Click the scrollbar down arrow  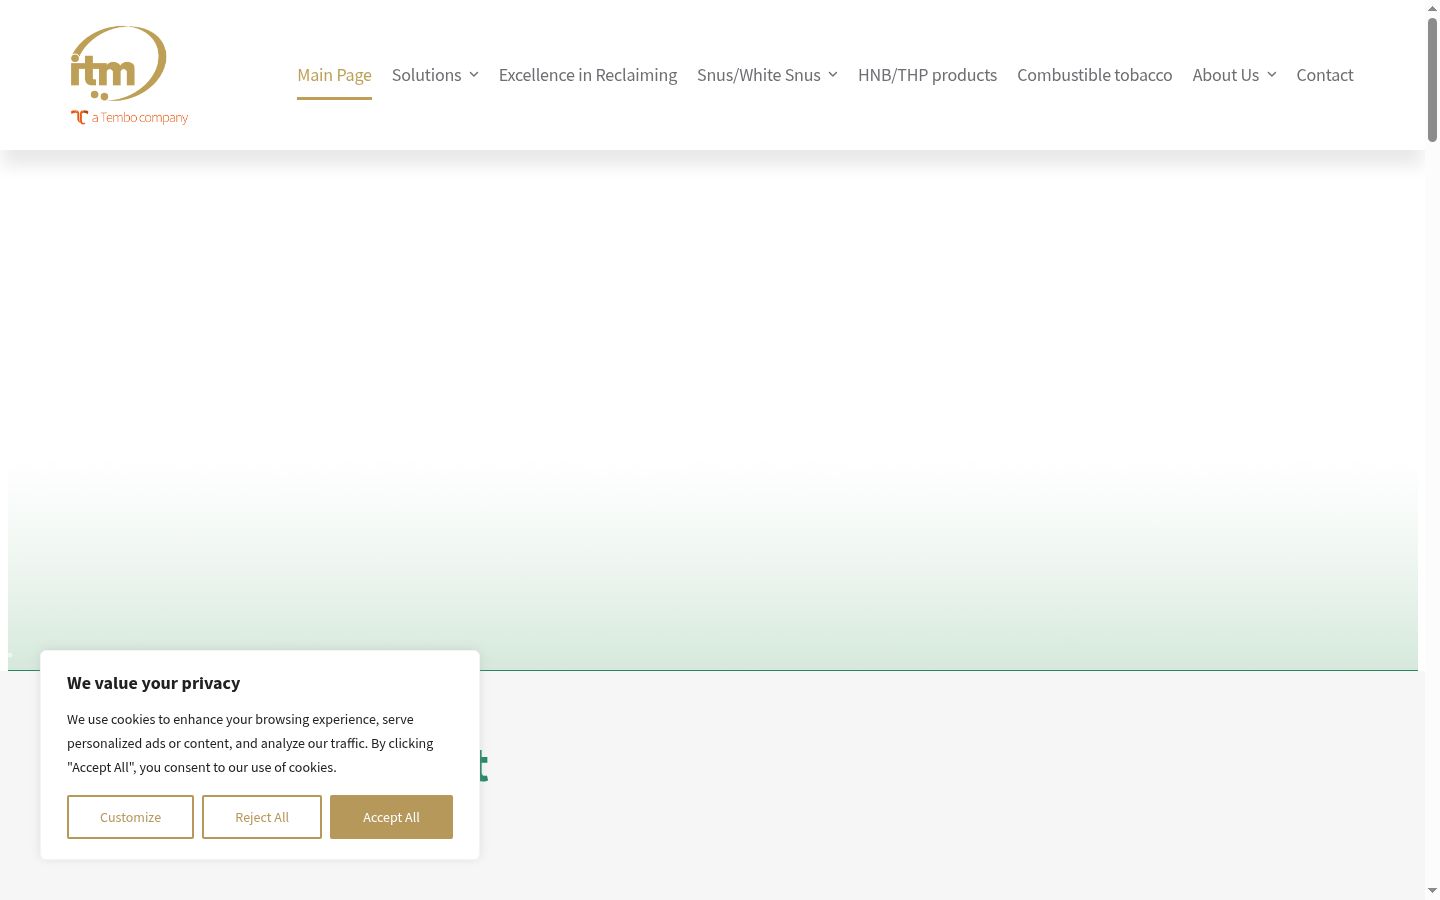pos(1432,891)
